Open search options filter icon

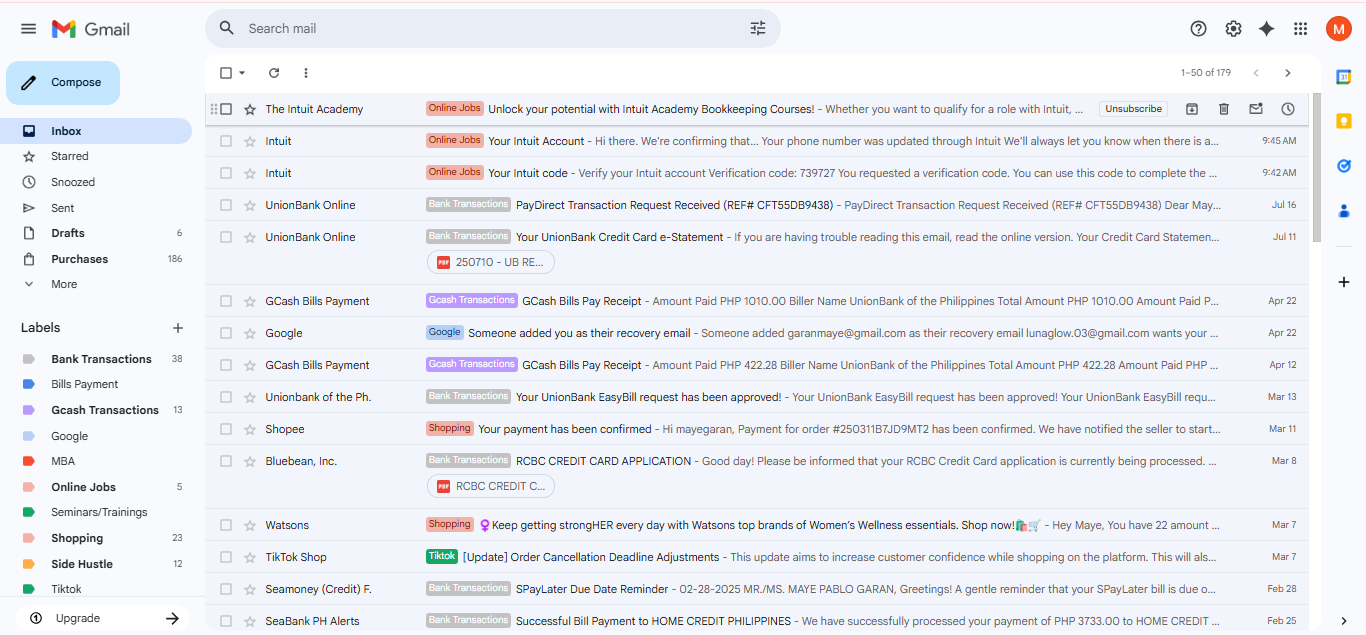click(758, 29)
